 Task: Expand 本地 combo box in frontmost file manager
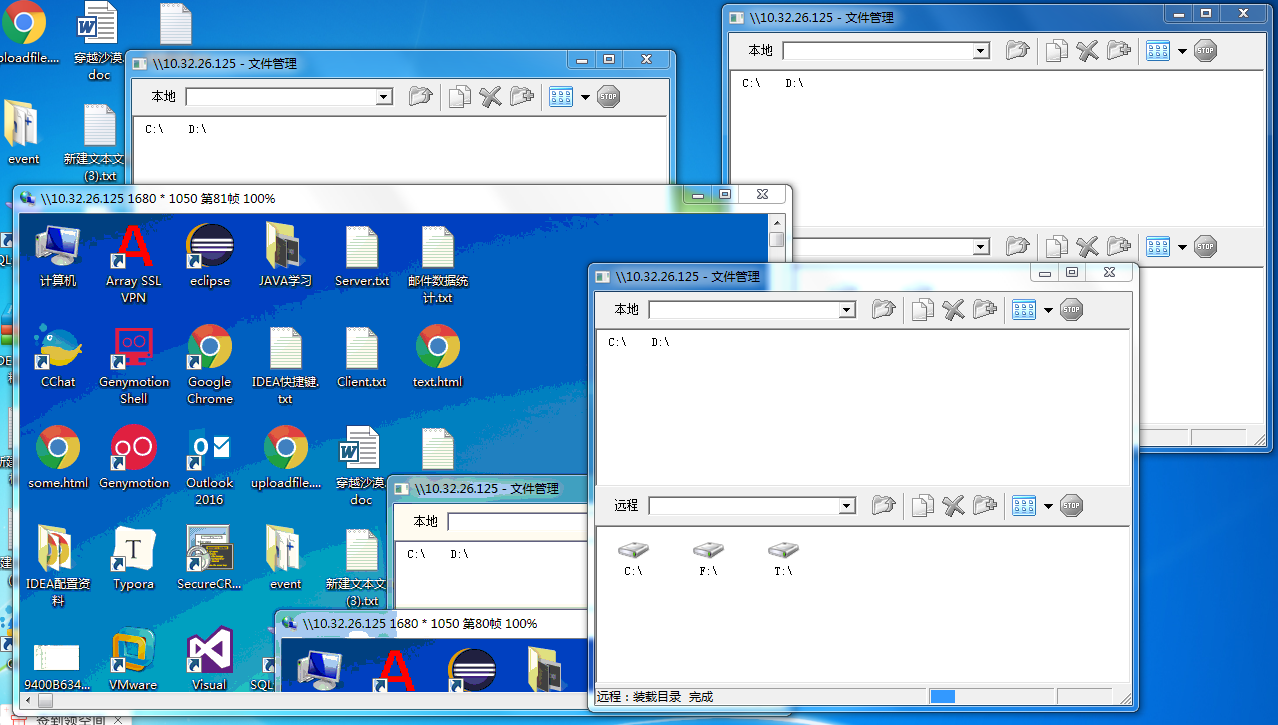[x=847, y=310]
